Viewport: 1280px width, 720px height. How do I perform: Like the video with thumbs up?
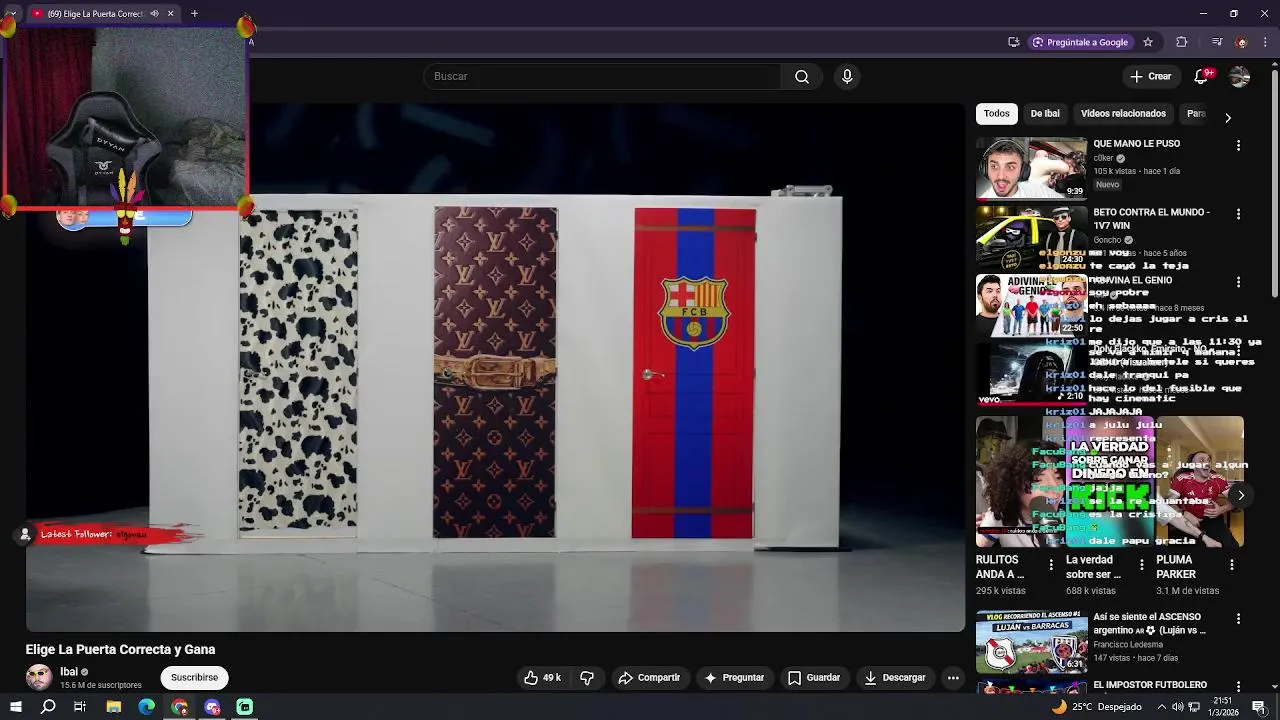point(543,678)
